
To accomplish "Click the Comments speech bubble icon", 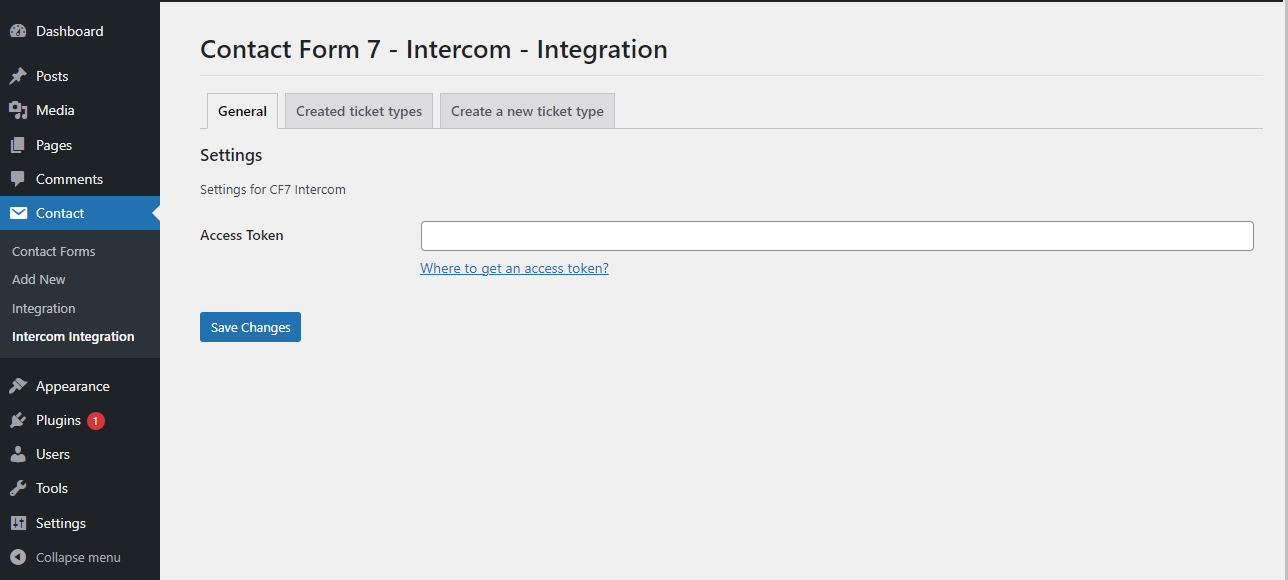I will pyautogui.click(x=18, y=179).
